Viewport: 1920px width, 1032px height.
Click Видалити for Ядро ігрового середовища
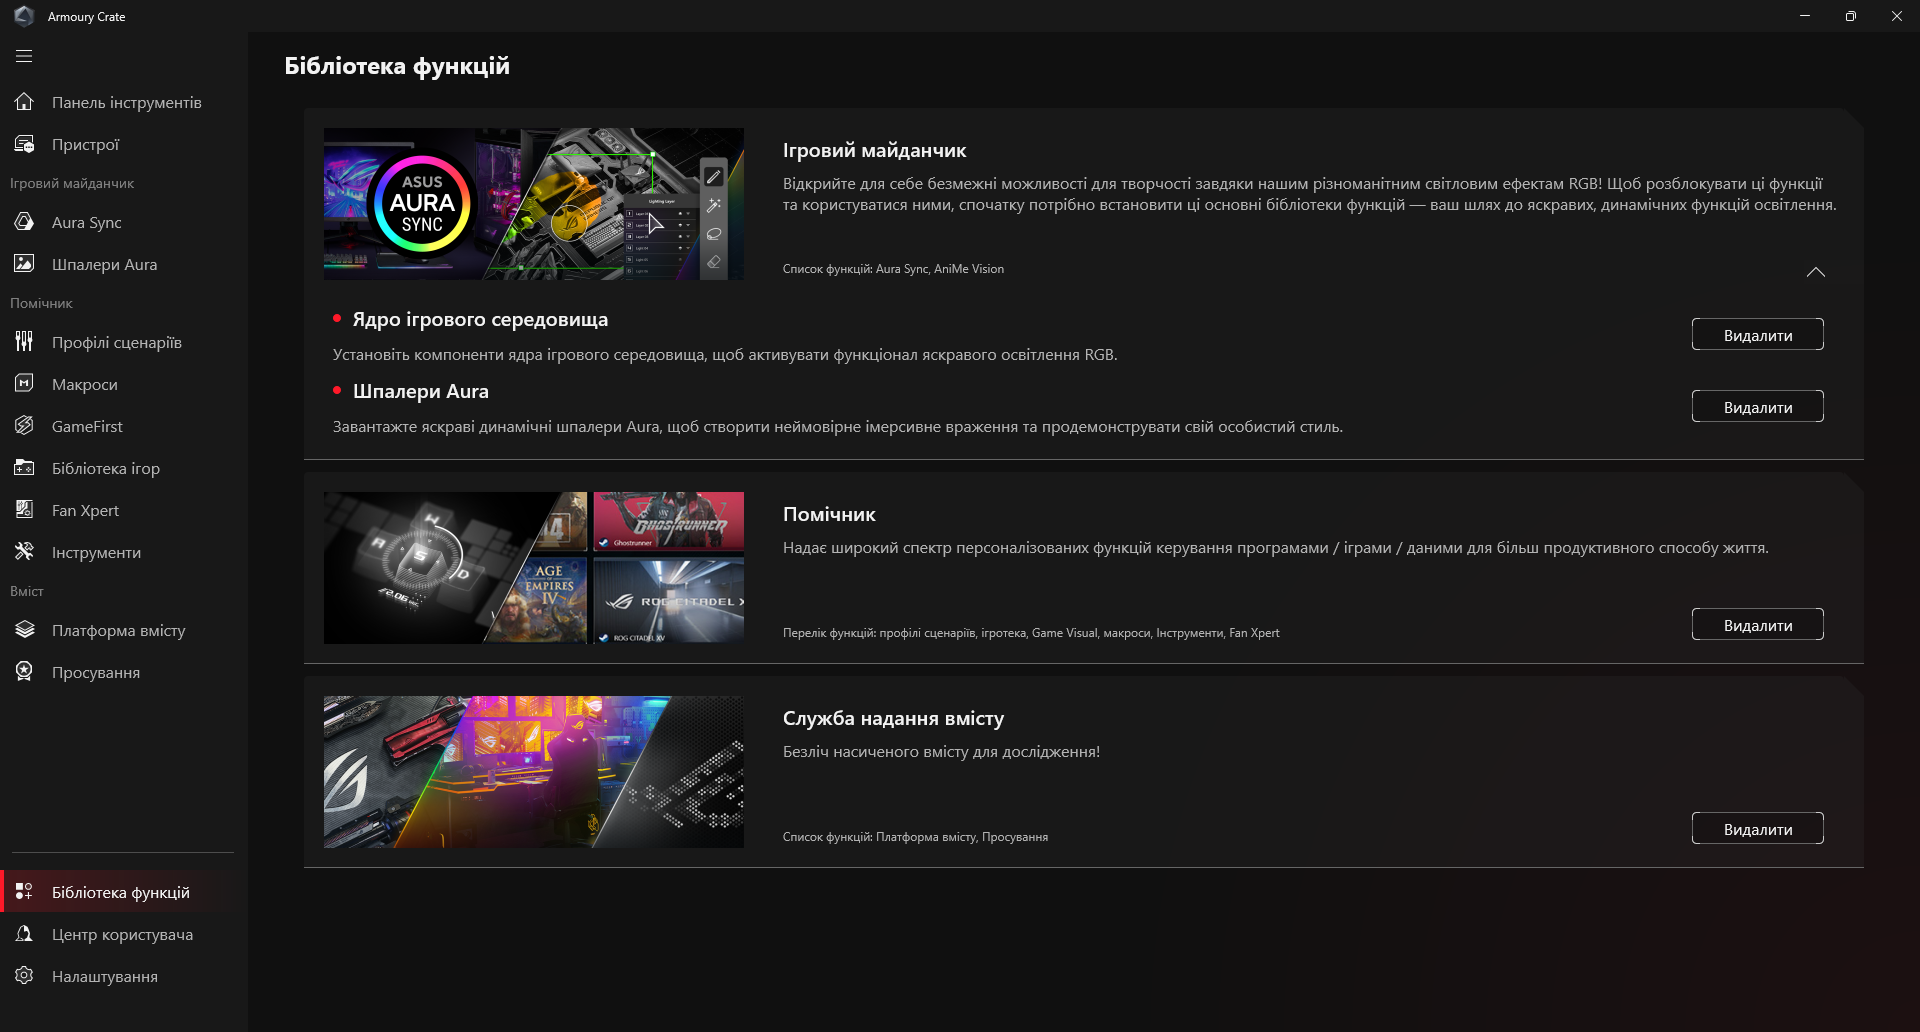(1757, 335)
